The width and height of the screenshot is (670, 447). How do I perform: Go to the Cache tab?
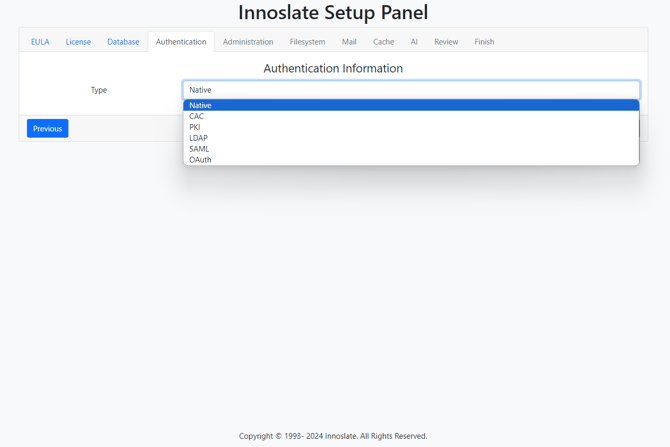pyautogui.click(x=383, y=42)
